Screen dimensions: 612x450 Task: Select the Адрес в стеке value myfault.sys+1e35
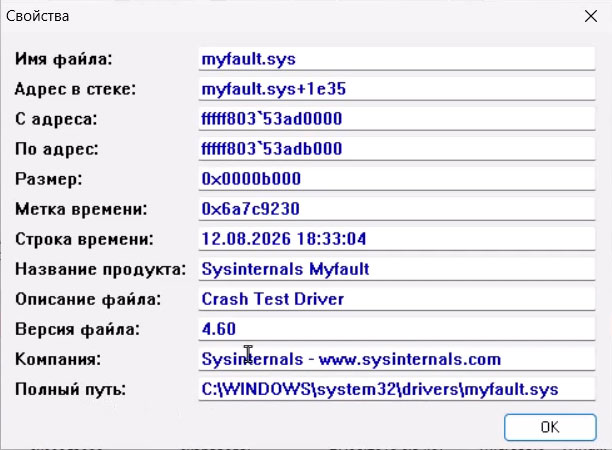pos(397,89)
